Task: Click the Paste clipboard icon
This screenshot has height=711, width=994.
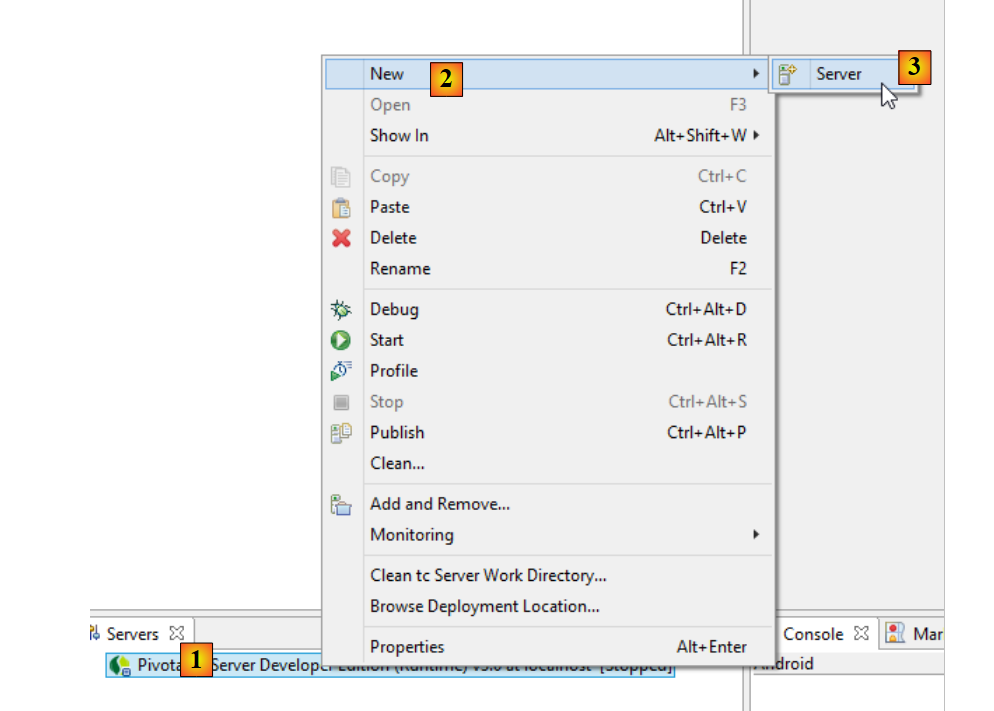Action: (x=341, y=208)
